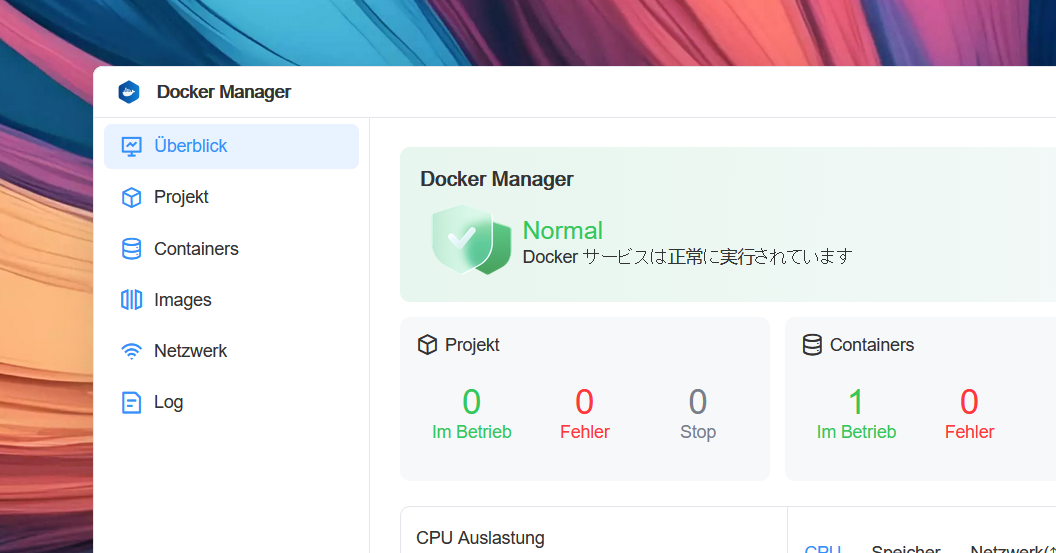Screen dimensions: 1056x553
Task: Click the Containers database icon in sidebar
Action: click(x=131, y=249)
